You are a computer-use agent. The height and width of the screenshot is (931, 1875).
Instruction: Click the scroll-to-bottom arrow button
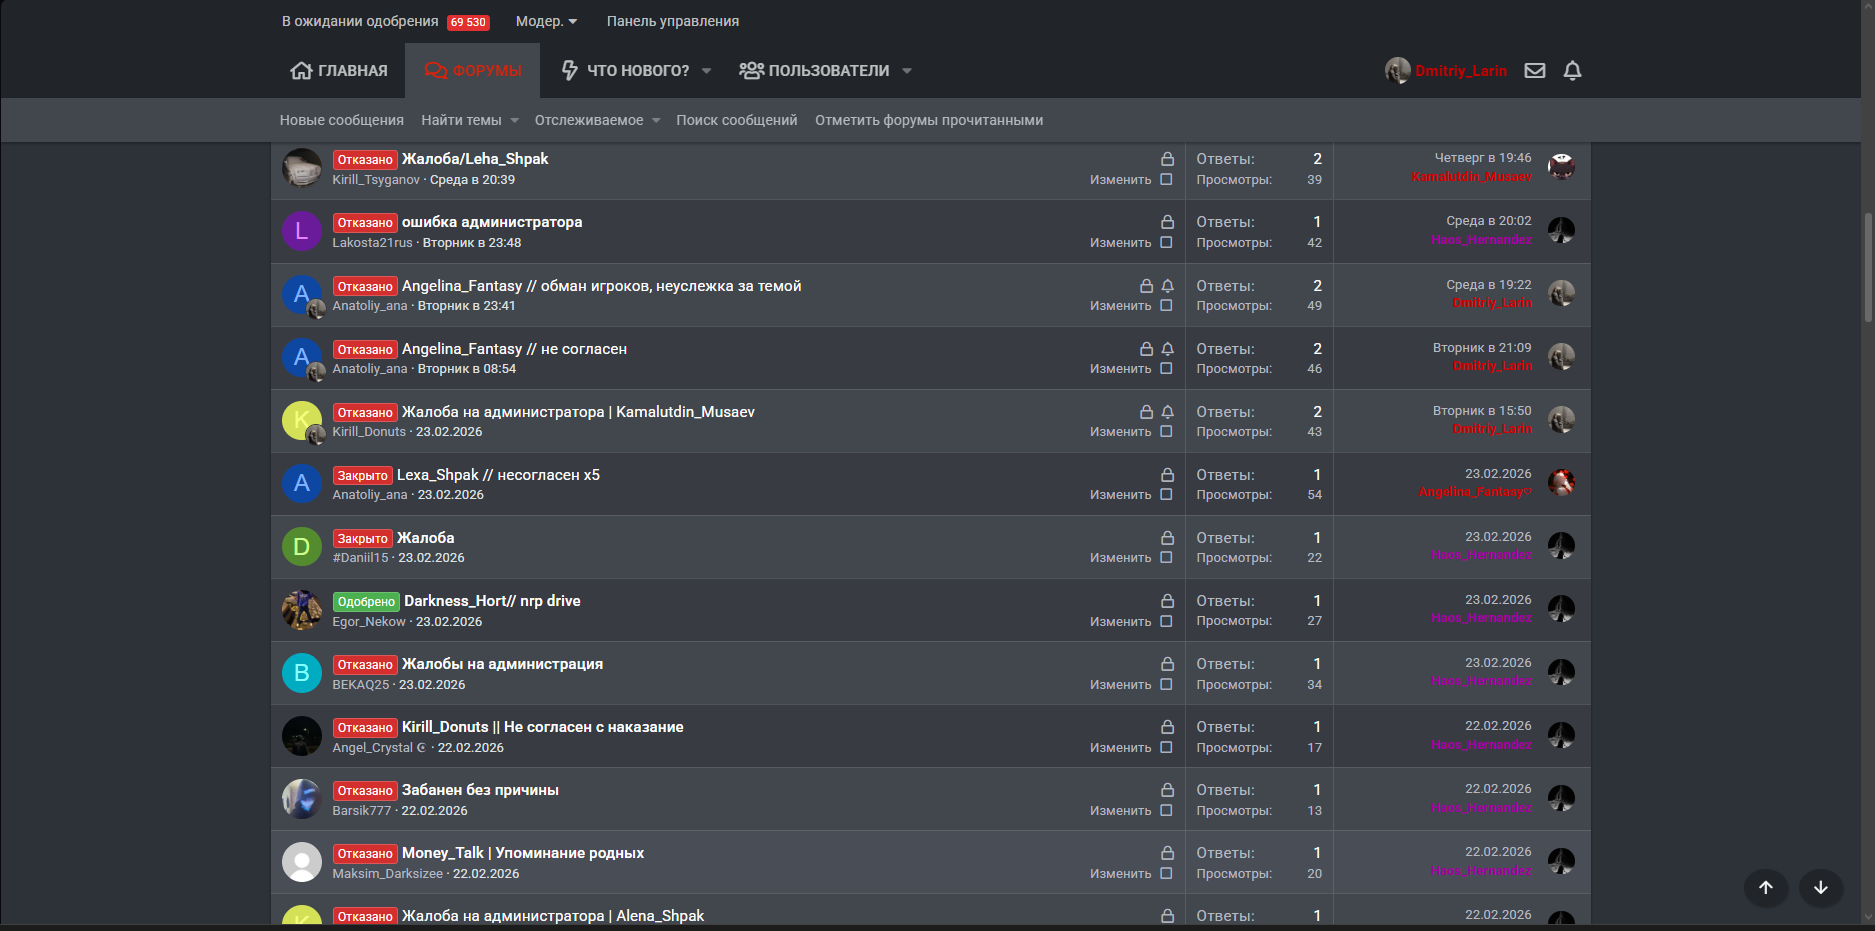1821,887
